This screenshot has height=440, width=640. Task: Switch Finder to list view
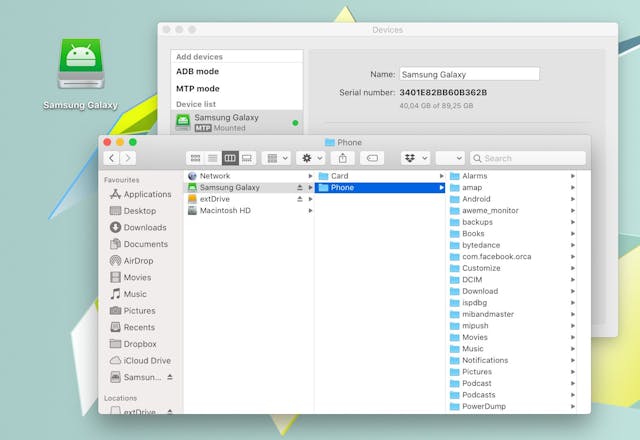point(213,158)
